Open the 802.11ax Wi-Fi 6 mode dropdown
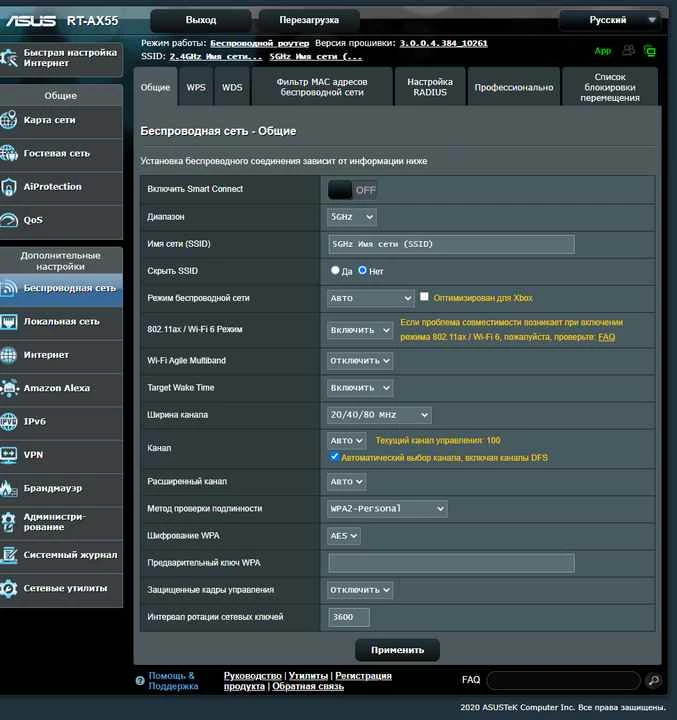The width and height of the screenshot is (677, 720). click(360, 330)
